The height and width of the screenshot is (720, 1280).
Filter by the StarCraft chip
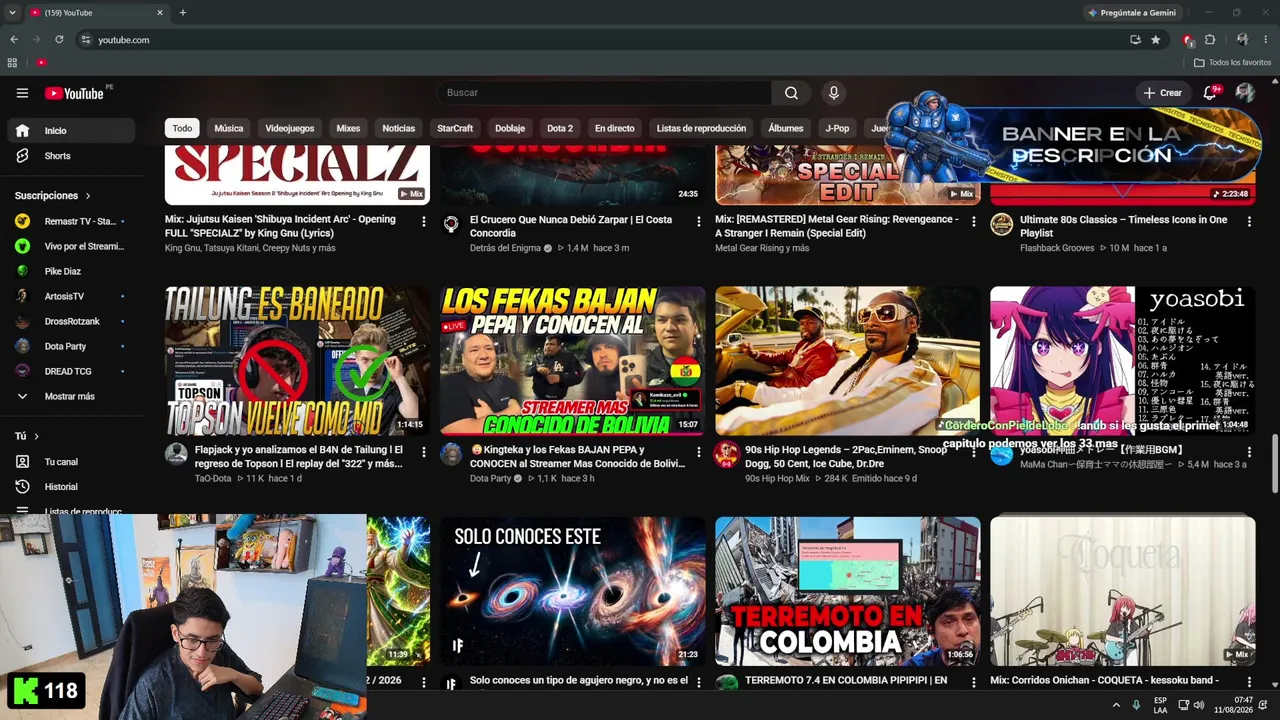(455, 128)
